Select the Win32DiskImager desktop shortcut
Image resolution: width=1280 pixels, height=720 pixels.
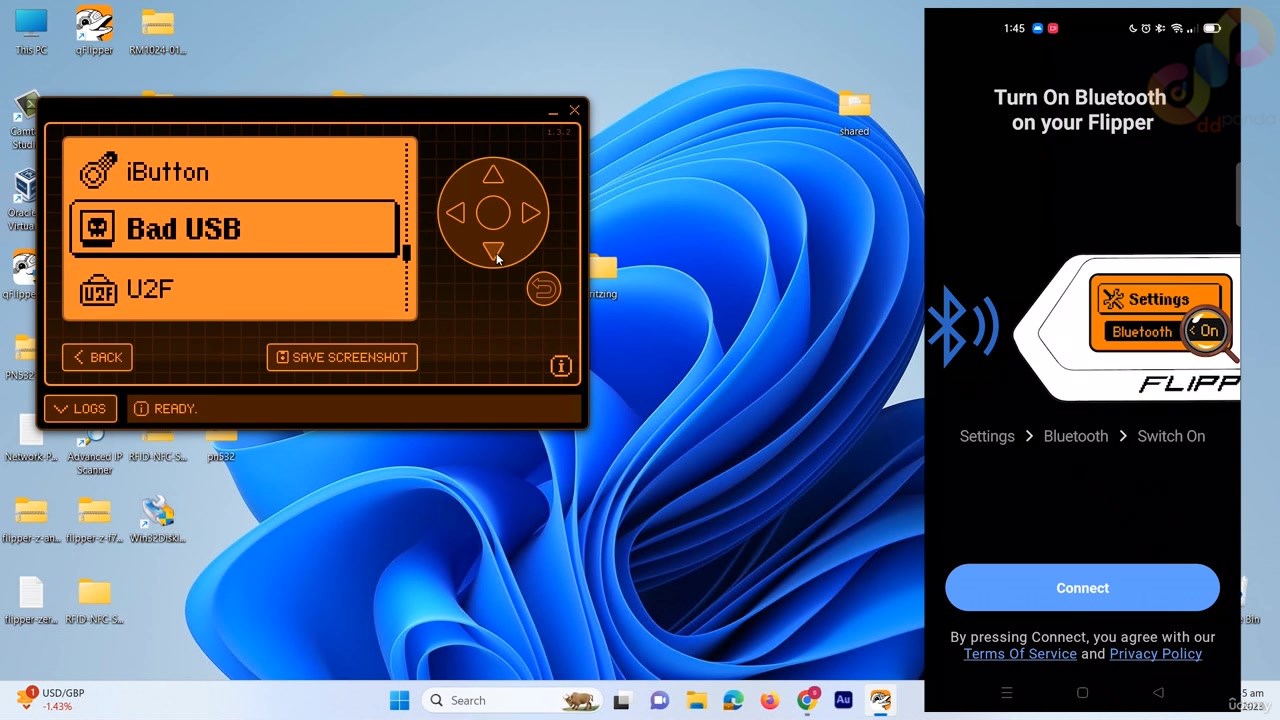157,520
